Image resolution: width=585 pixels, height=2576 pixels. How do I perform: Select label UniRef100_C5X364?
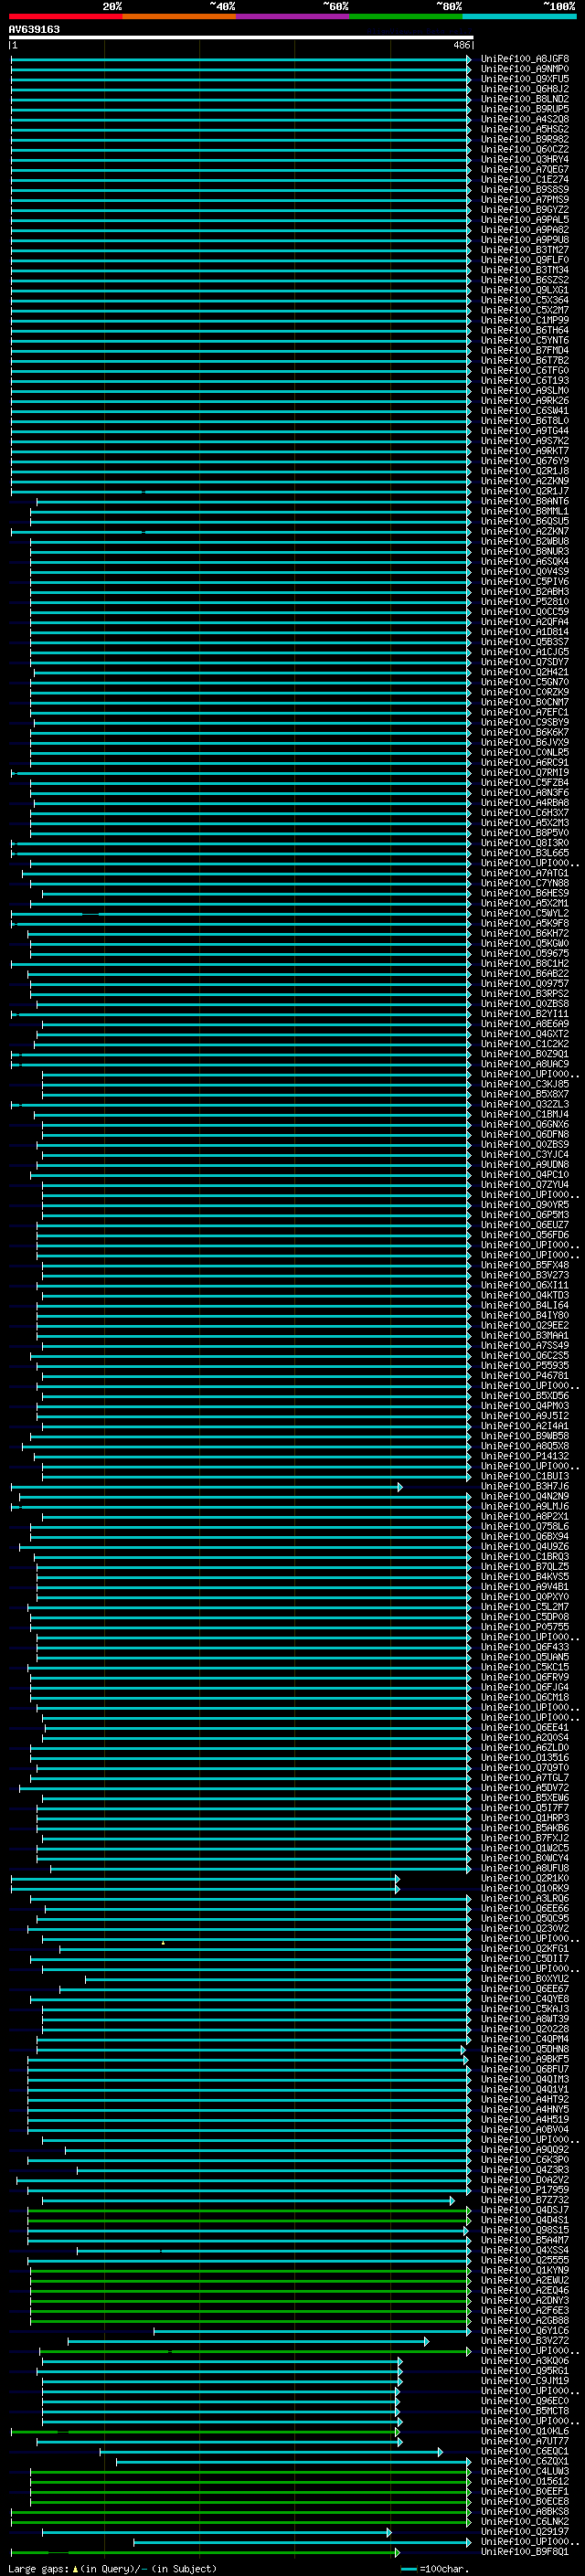pyautogui.click(x=525, y=300)
